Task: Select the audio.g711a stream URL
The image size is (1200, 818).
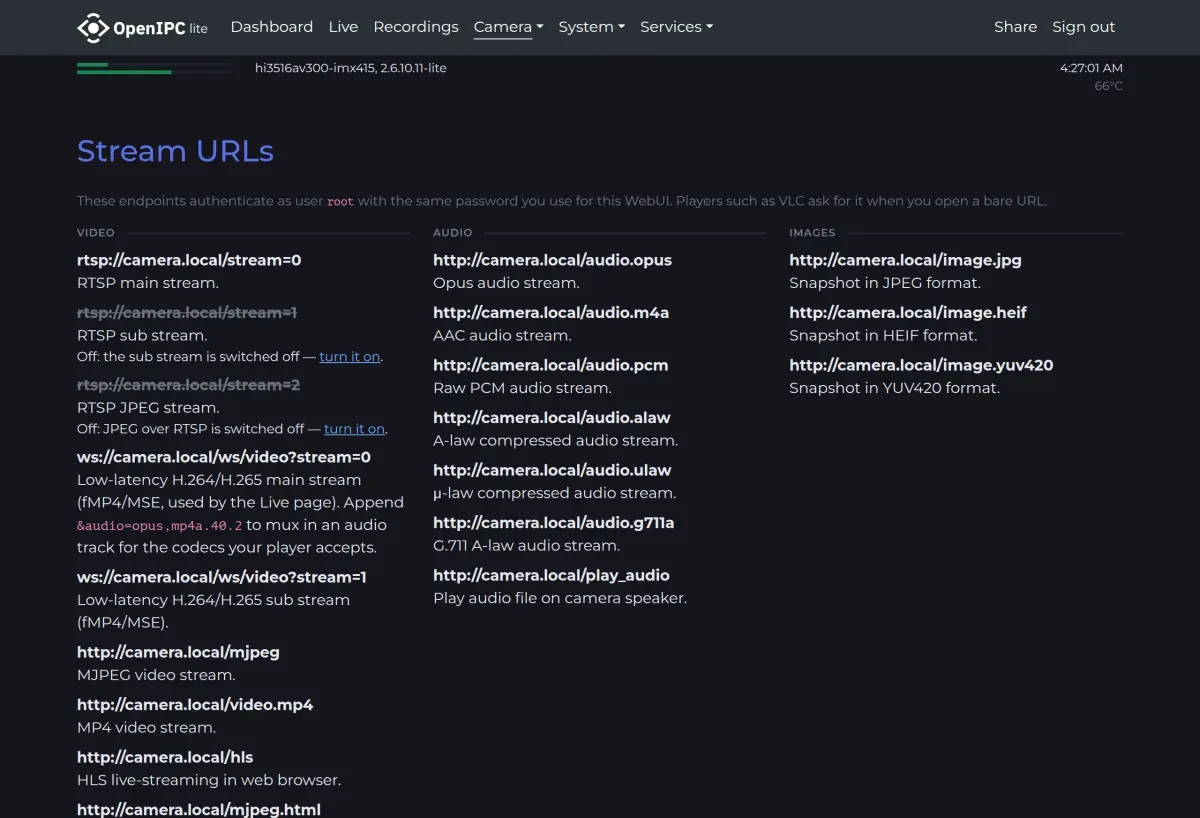Action: (554, 522)
